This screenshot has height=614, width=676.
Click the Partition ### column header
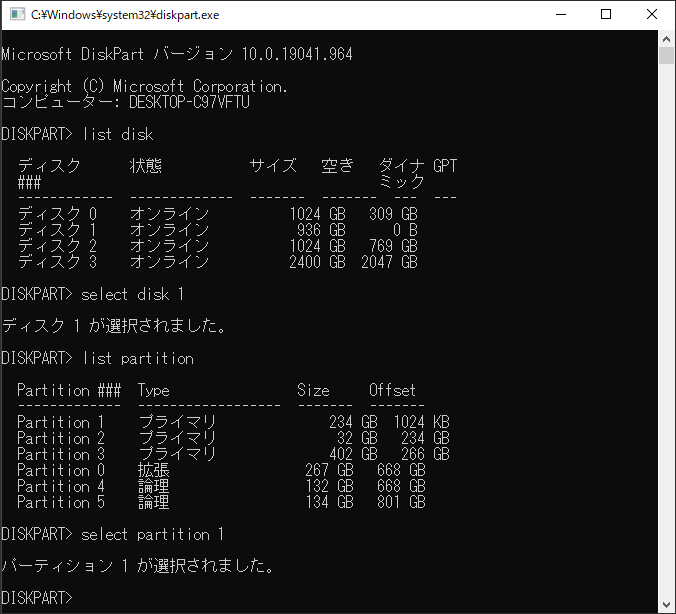click(69, 390)
